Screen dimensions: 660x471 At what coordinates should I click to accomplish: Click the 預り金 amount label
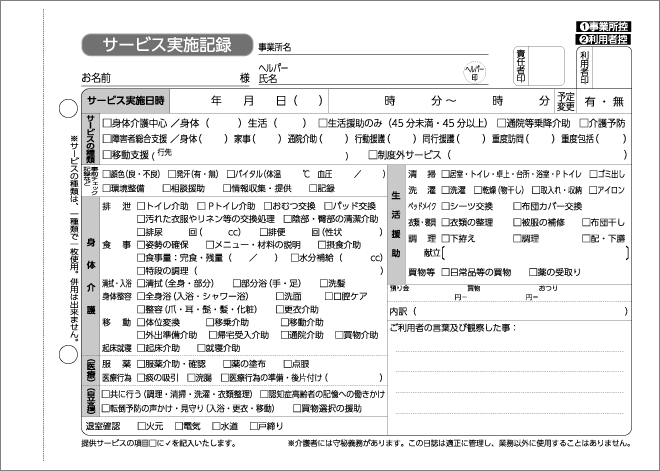400,288
